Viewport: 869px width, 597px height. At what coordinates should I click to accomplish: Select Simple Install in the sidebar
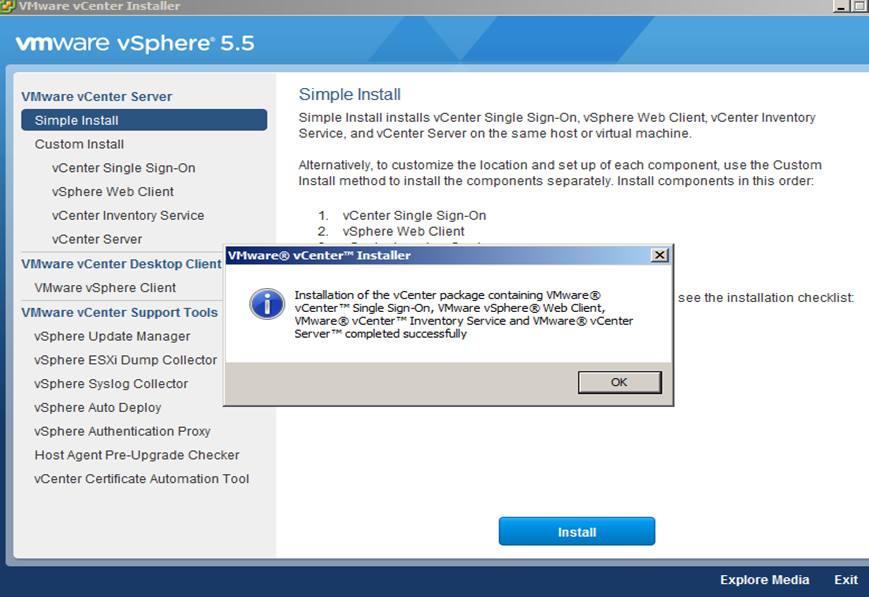(77, 120)
